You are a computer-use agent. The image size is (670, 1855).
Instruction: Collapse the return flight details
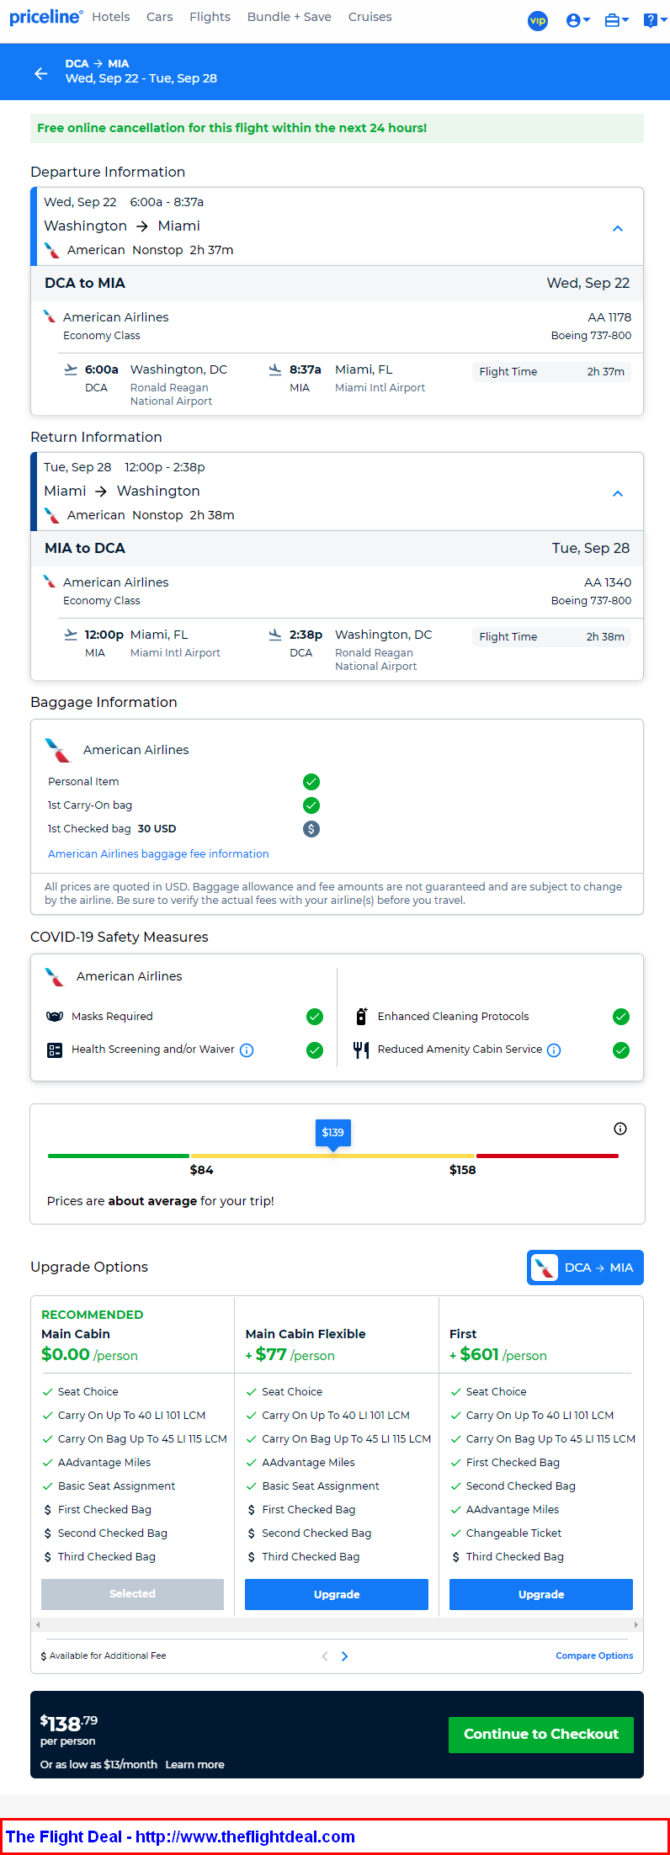618,494
